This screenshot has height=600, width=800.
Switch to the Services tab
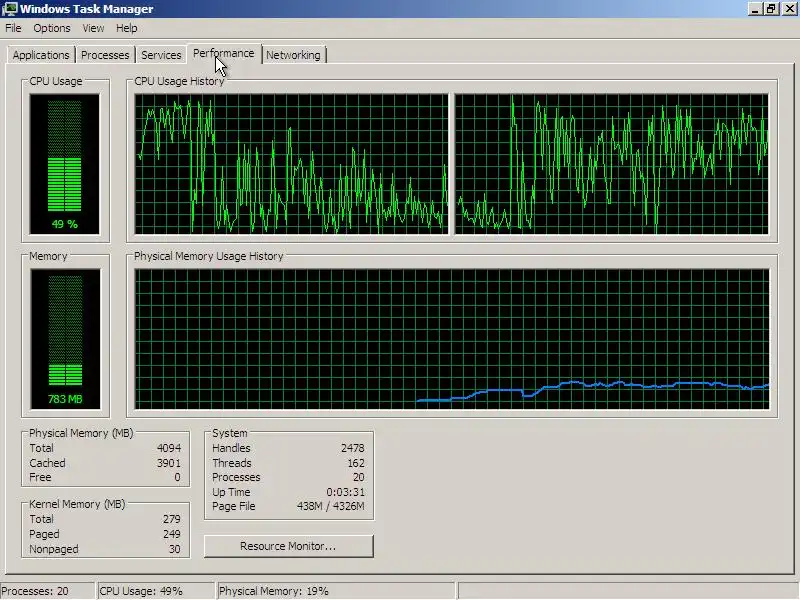click(161, 55)
